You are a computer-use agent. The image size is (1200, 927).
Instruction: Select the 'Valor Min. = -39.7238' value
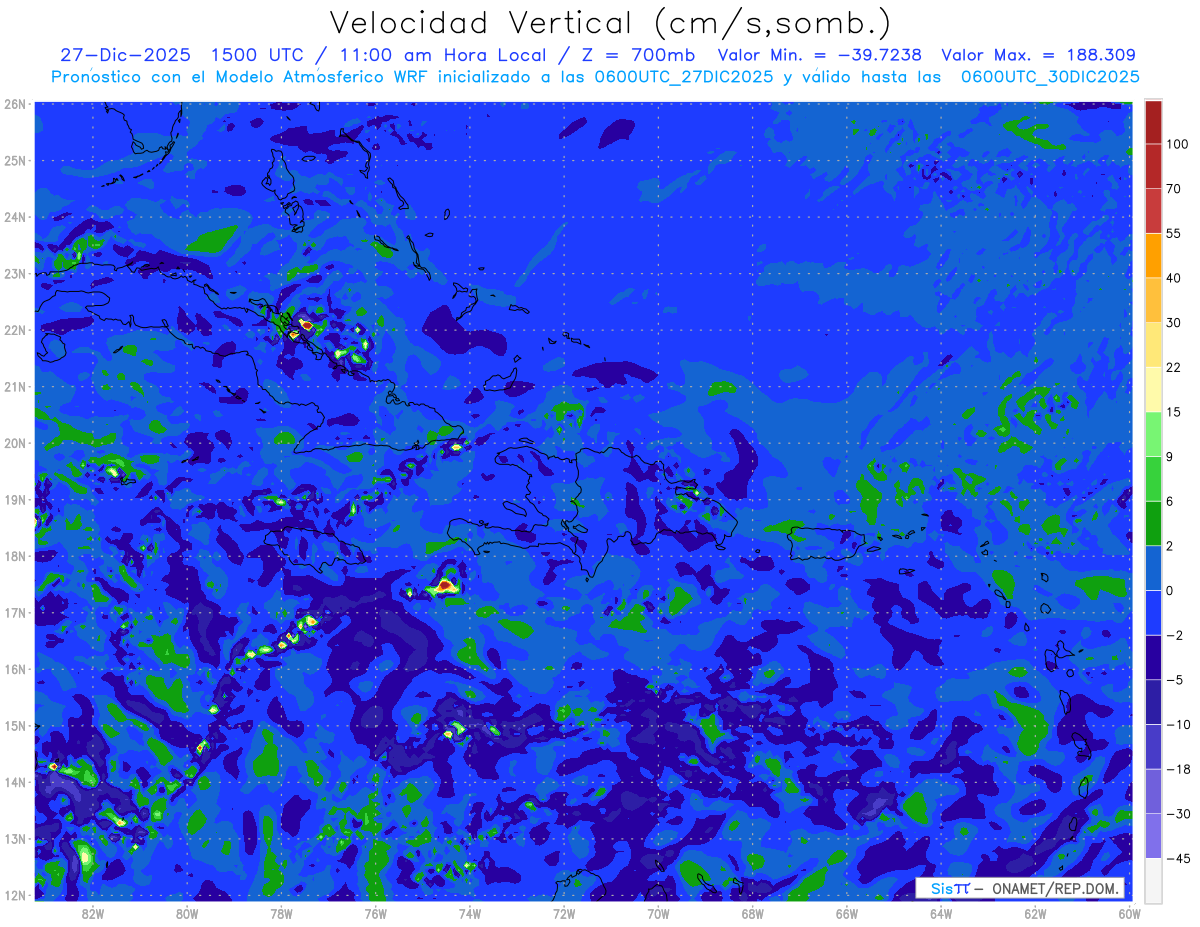click(820, 55)
